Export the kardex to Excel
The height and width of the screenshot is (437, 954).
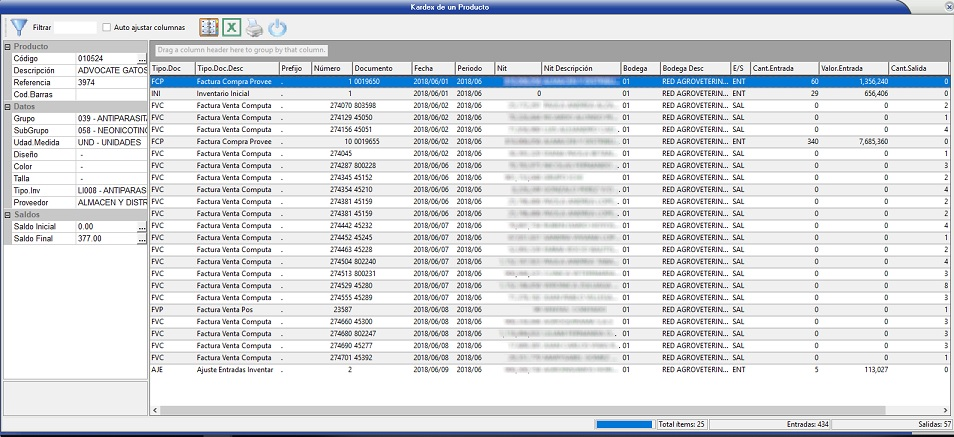click(232, 28)
